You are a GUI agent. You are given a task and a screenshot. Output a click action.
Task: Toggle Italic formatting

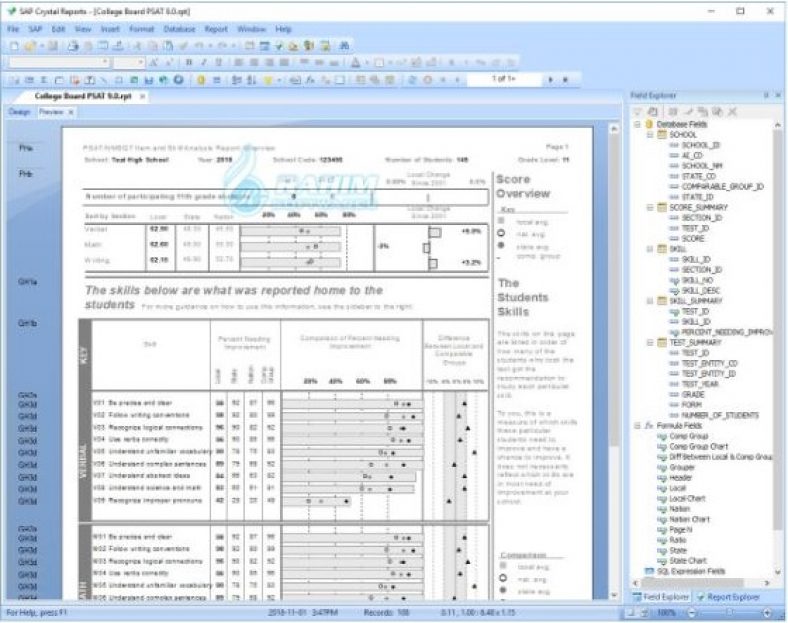tap(204, 63)
